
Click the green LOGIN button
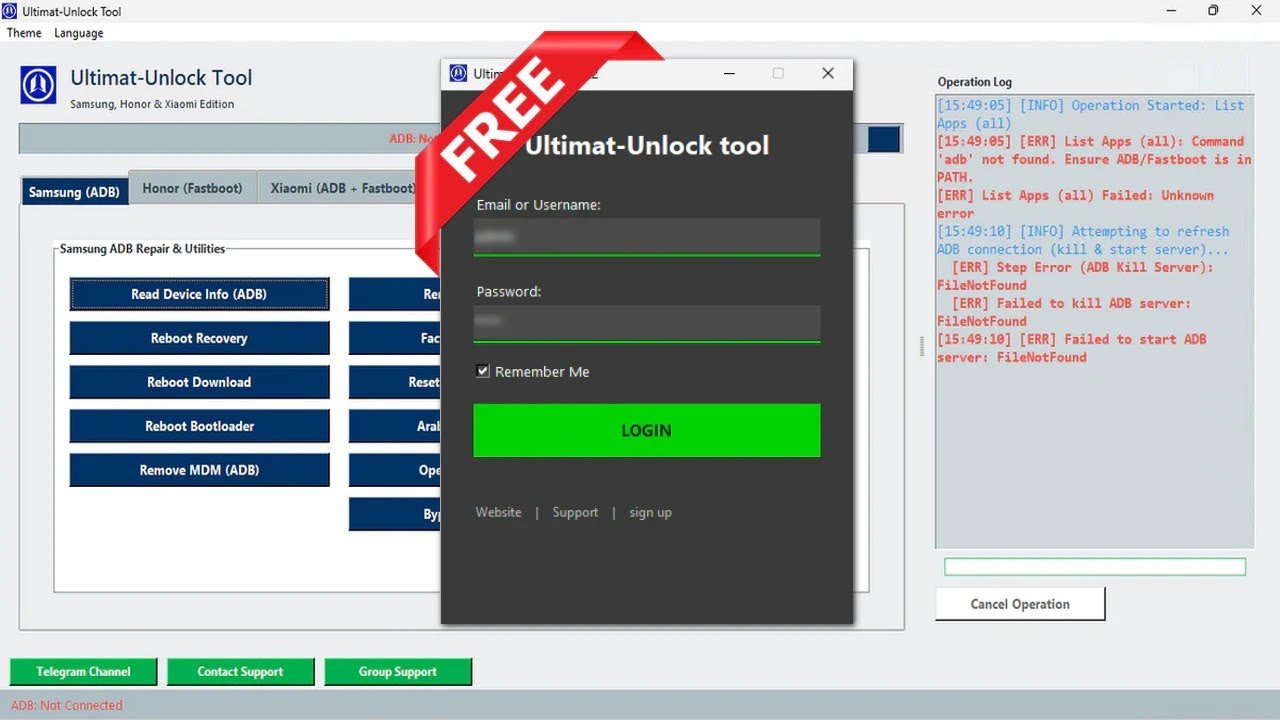tap(646, 430)
